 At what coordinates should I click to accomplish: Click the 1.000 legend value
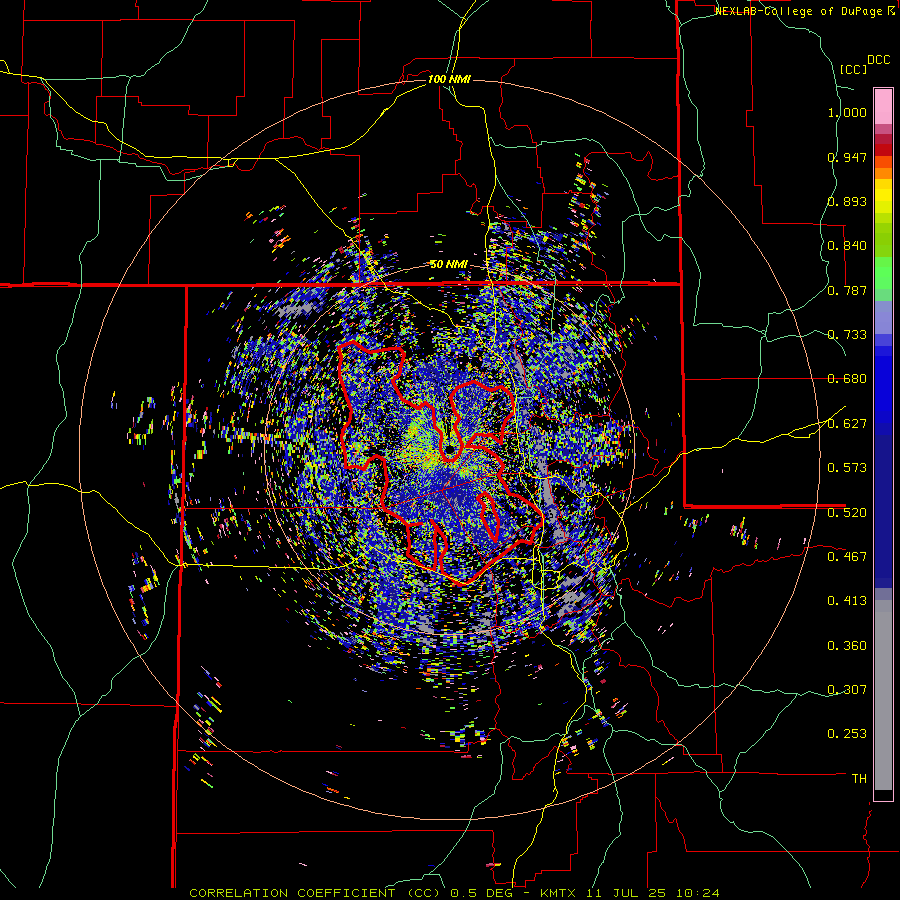point(847,112)
